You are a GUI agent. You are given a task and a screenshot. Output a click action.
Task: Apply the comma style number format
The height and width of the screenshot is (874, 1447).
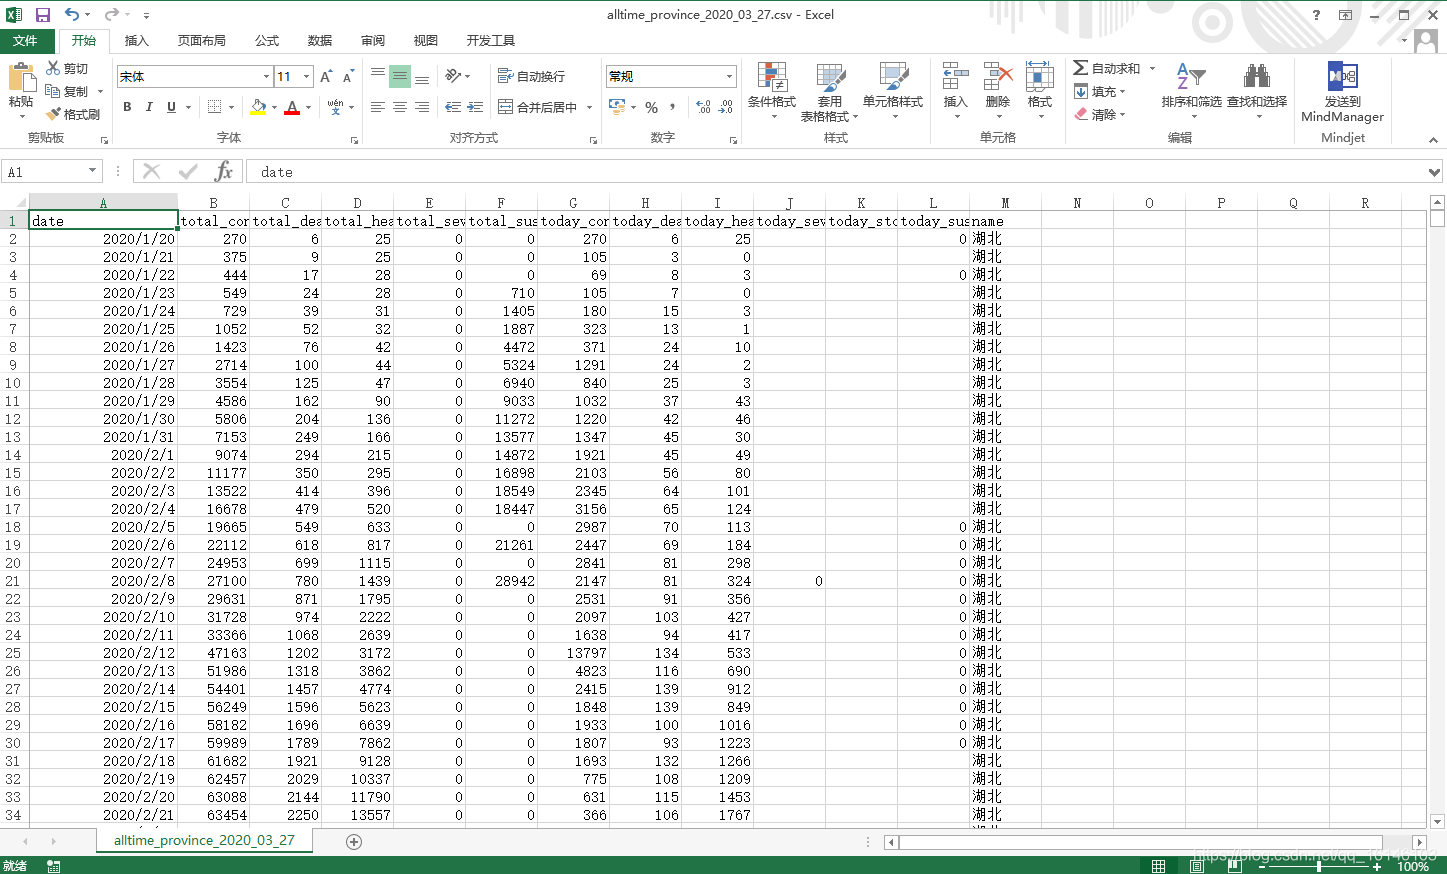tap(673, 107)
